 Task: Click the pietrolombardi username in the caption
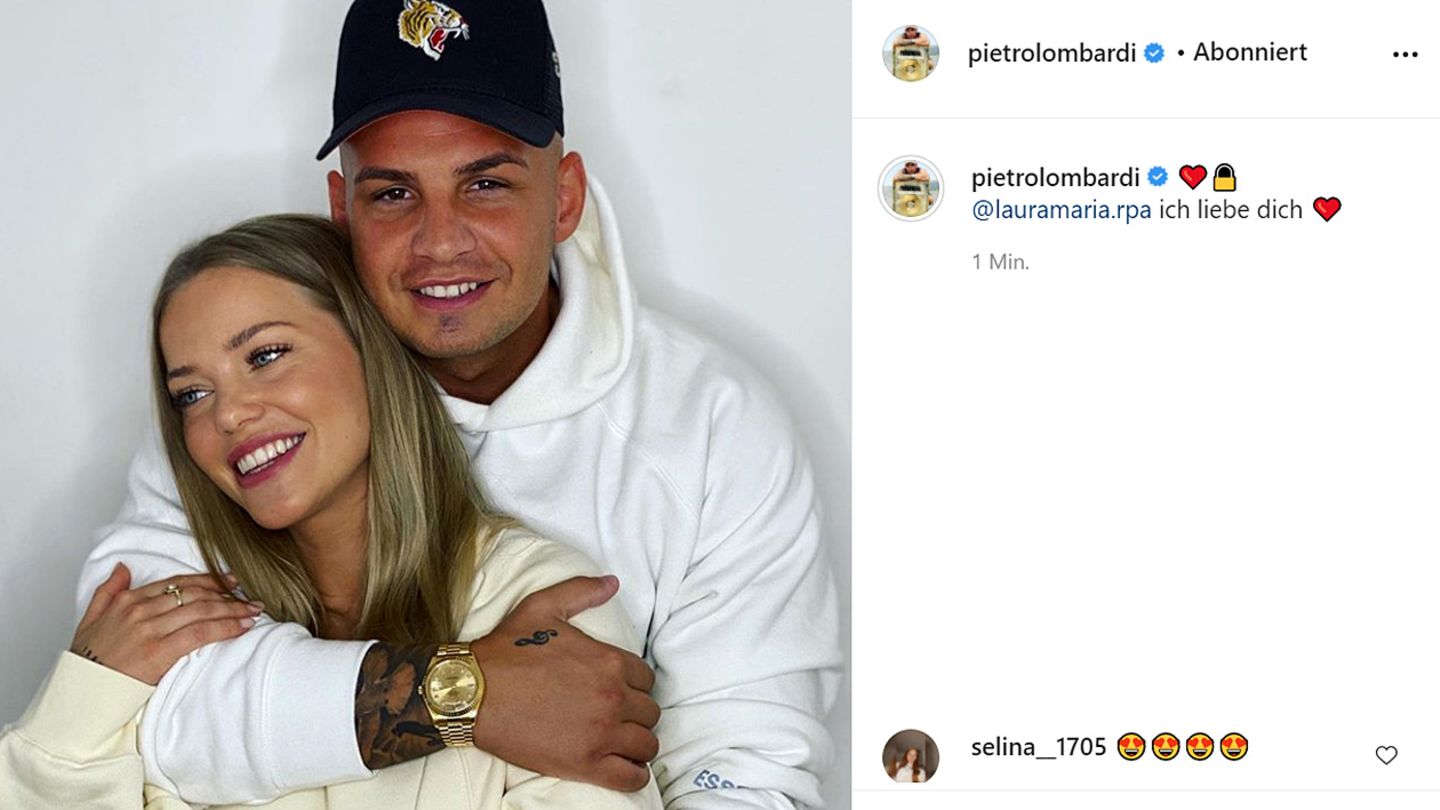(1056, 178)
